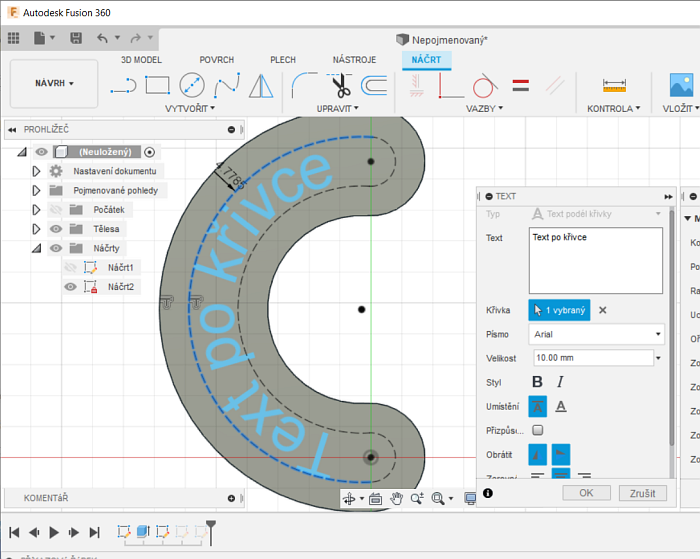Hide the Náčrt2 sketch visibility
This screenshot has height=559, width=700.
coord(70,287)
